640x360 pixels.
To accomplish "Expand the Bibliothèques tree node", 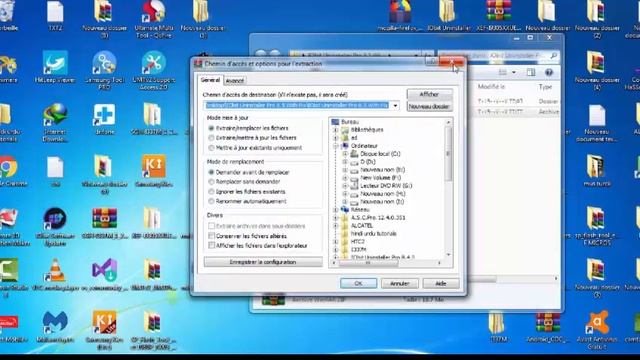I will [336, 130].
